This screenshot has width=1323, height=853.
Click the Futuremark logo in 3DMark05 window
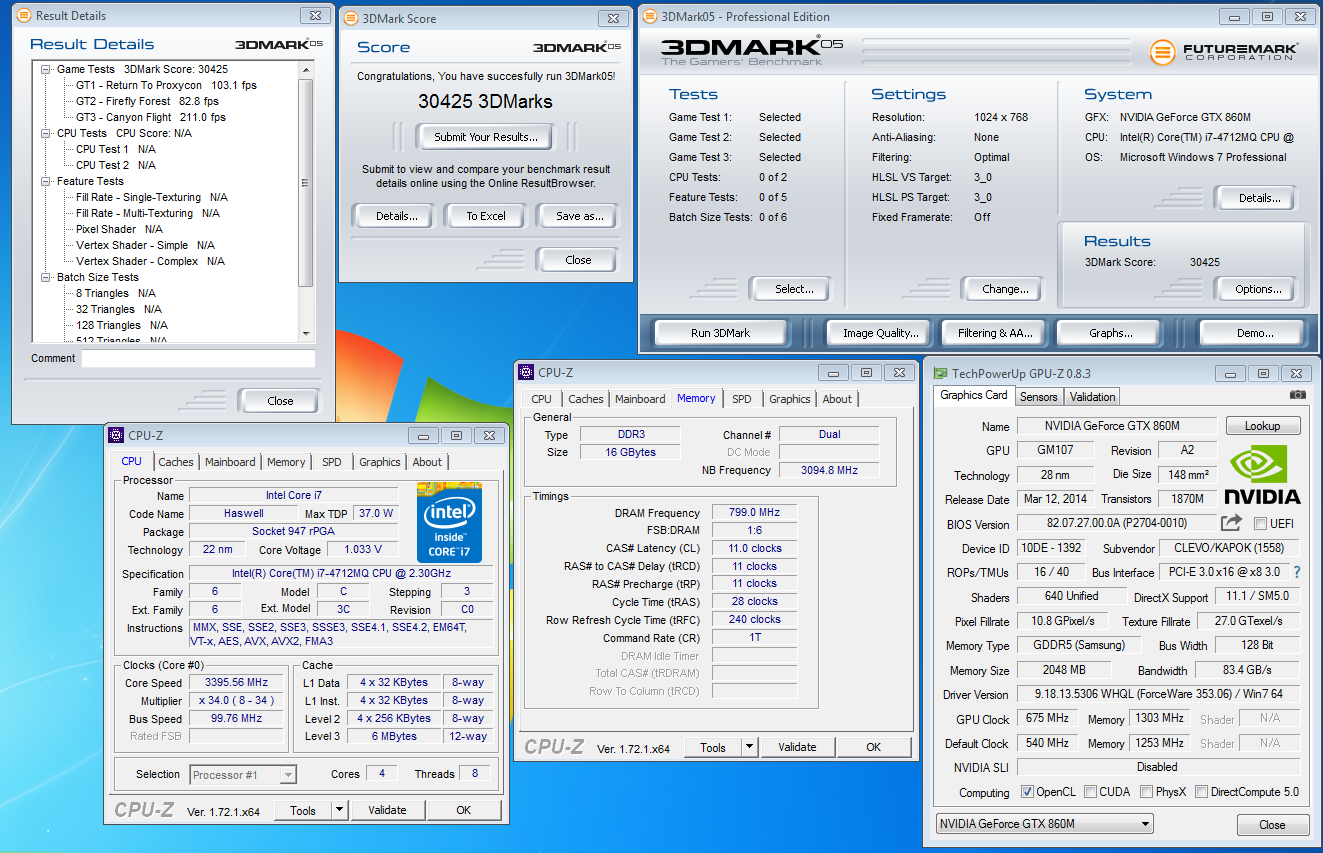pyautogui.click(x=1223, y=52)
